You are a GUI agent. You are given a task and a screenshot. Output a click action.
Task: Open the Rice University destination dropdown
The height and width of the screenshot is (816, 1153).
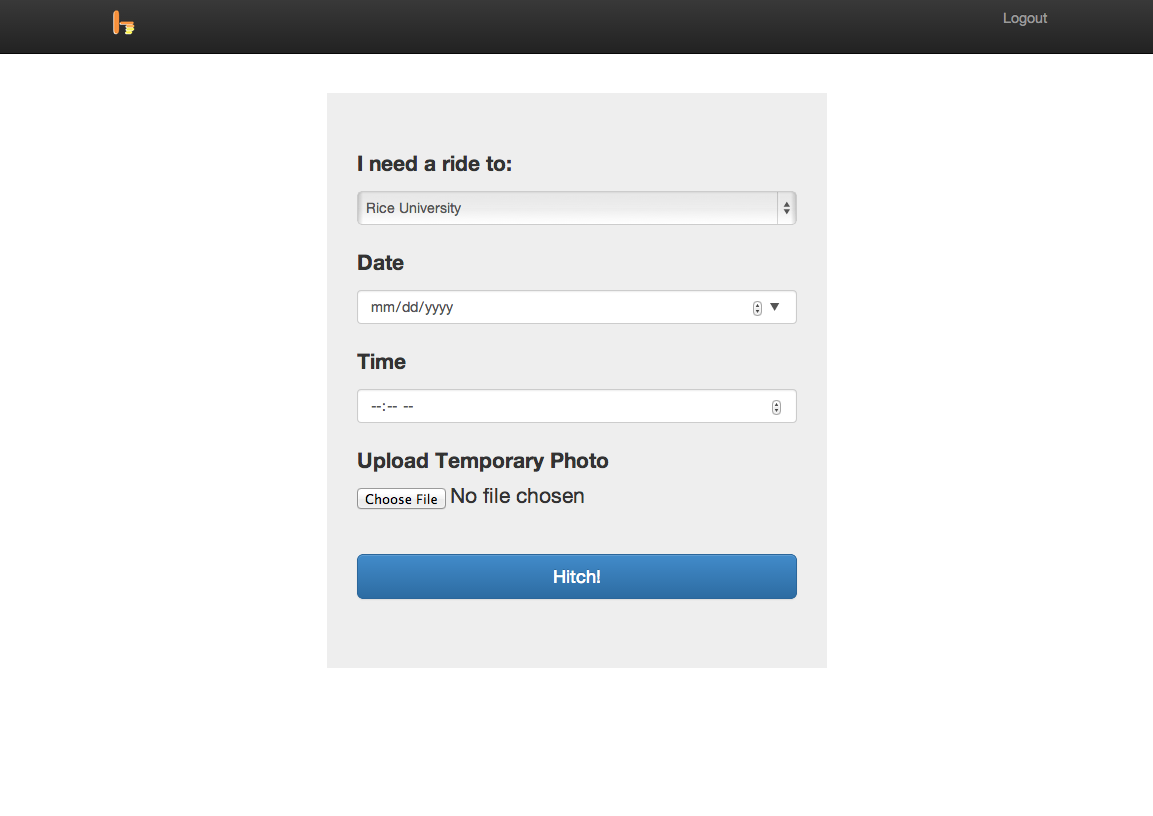[567, 208]
